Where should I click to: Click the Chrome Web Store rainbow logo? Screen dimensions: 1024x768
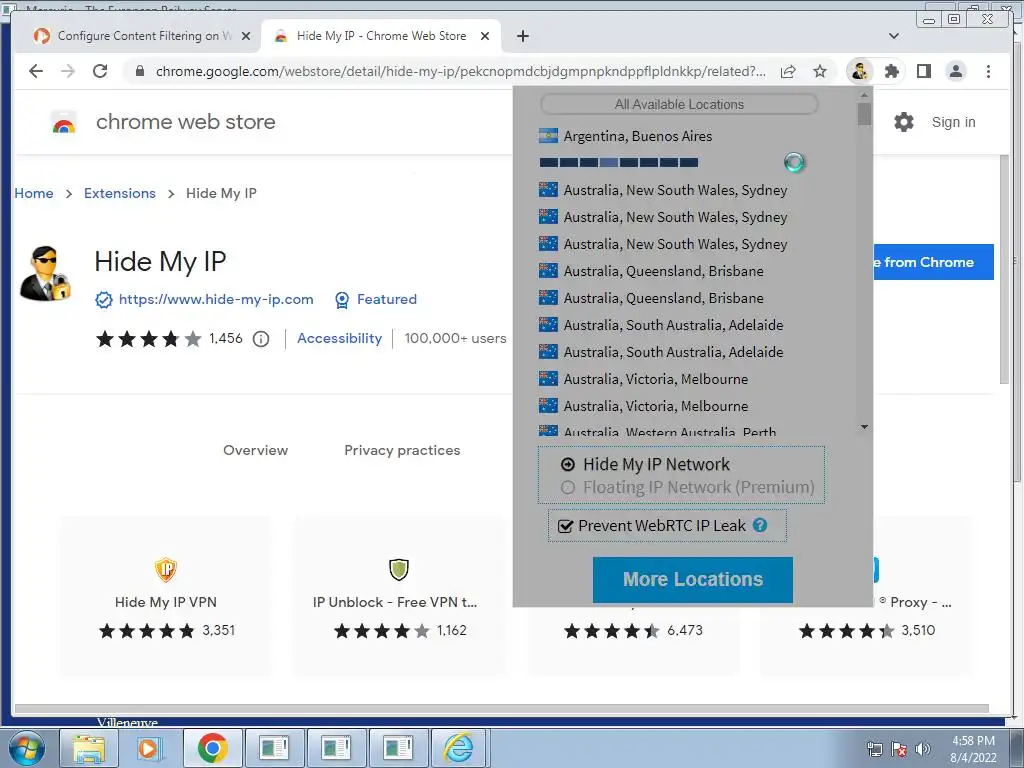[x=63, y=122]
